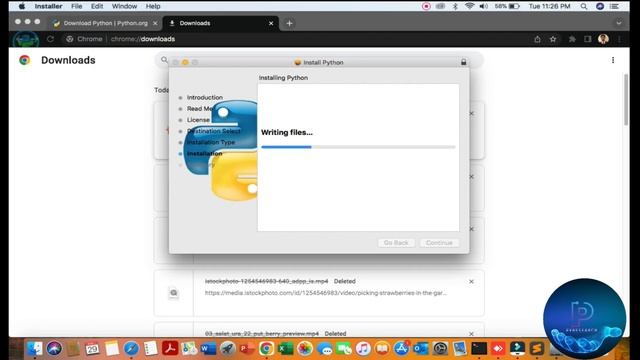Click the Chrome logo beside Downloads heading
The height and width of the screenshot is (360, 640).
coord(24,60)
